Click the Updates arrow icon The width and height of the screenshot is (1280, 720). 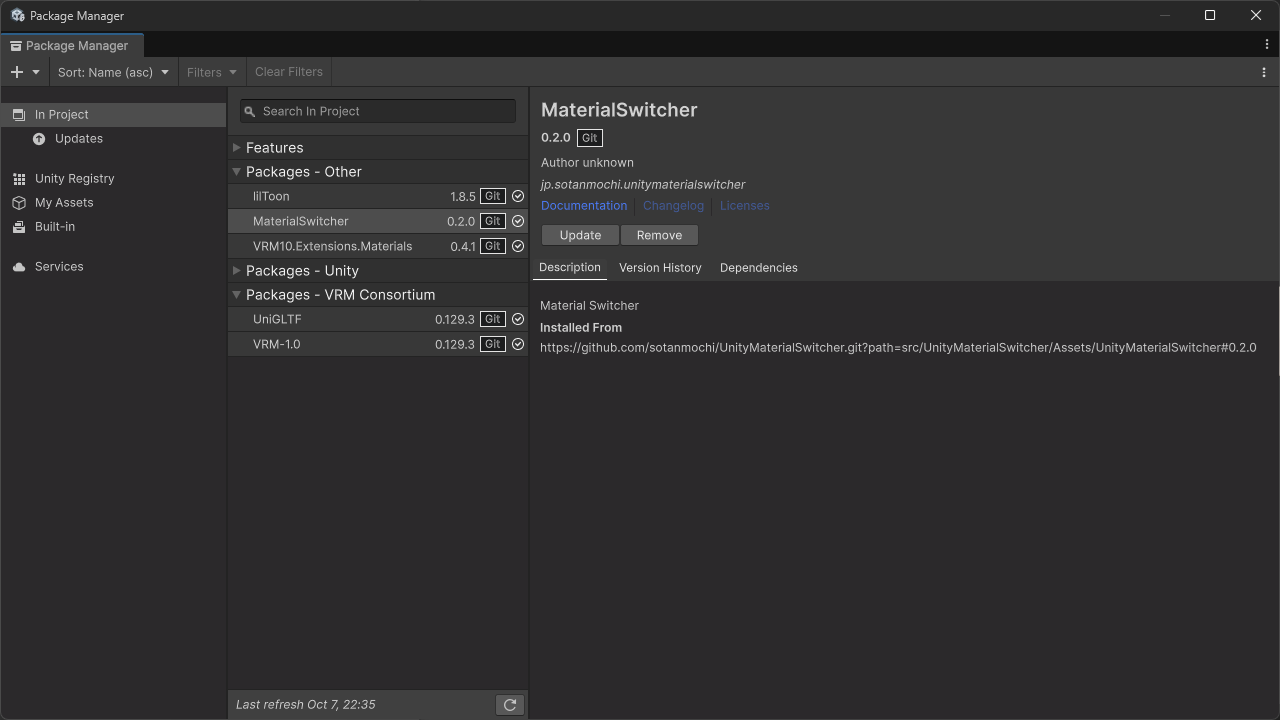tap(39, 139)
